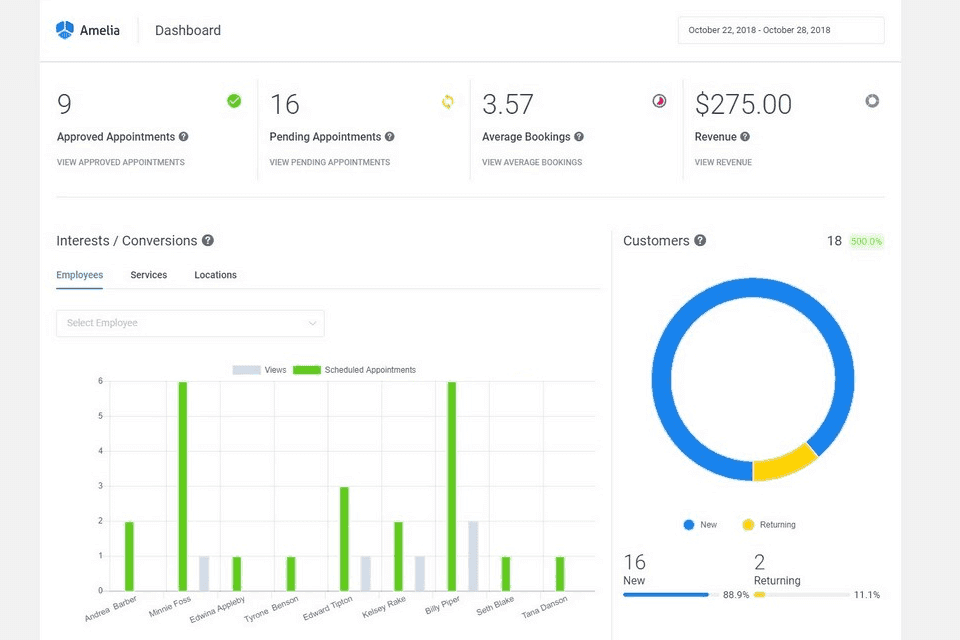This screenshot has height=640, width=960.
Task: Click the VIEW REVENUE link
Action: tap(723, 162)
